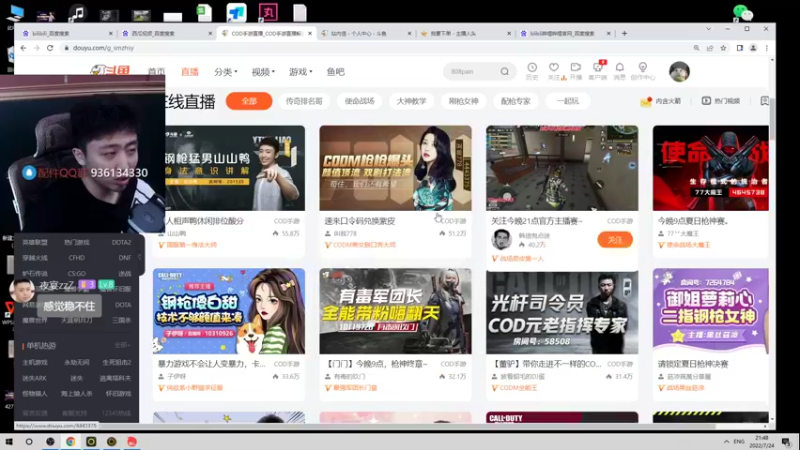Select the 使命战场 filter pill

[x=360, y=101]
